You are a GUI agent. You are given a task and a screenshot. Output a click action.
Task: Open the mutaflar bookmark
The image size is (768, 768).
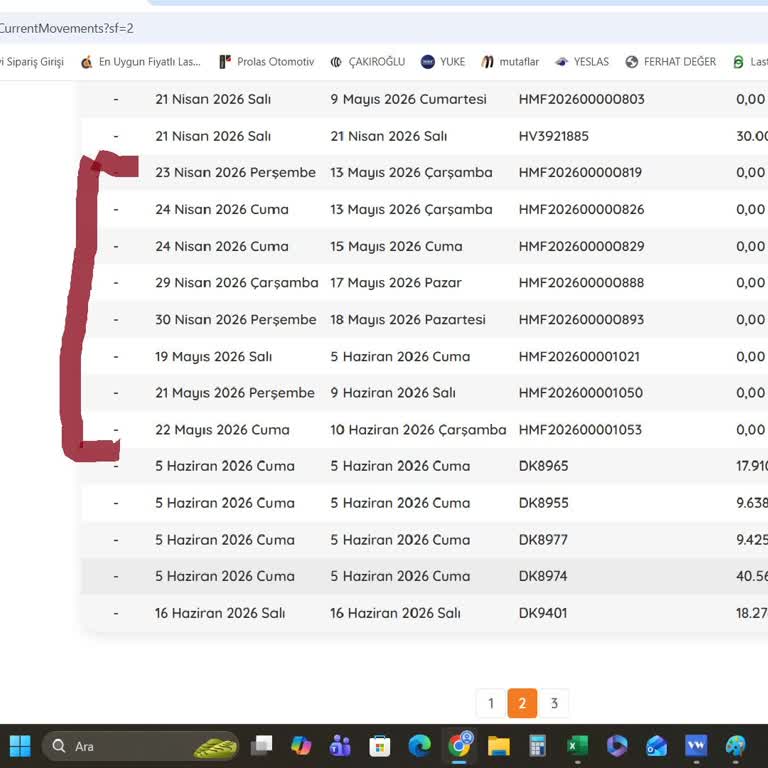click(x=510, y=62)
